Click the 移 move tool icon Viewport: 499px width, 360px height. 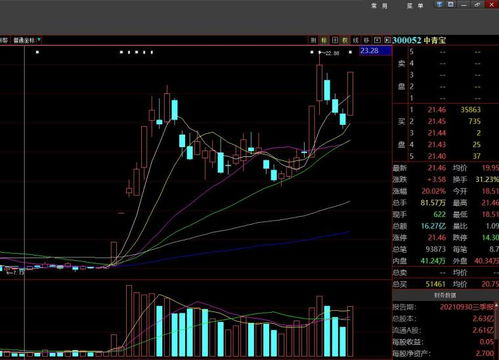tap(366, 40)
